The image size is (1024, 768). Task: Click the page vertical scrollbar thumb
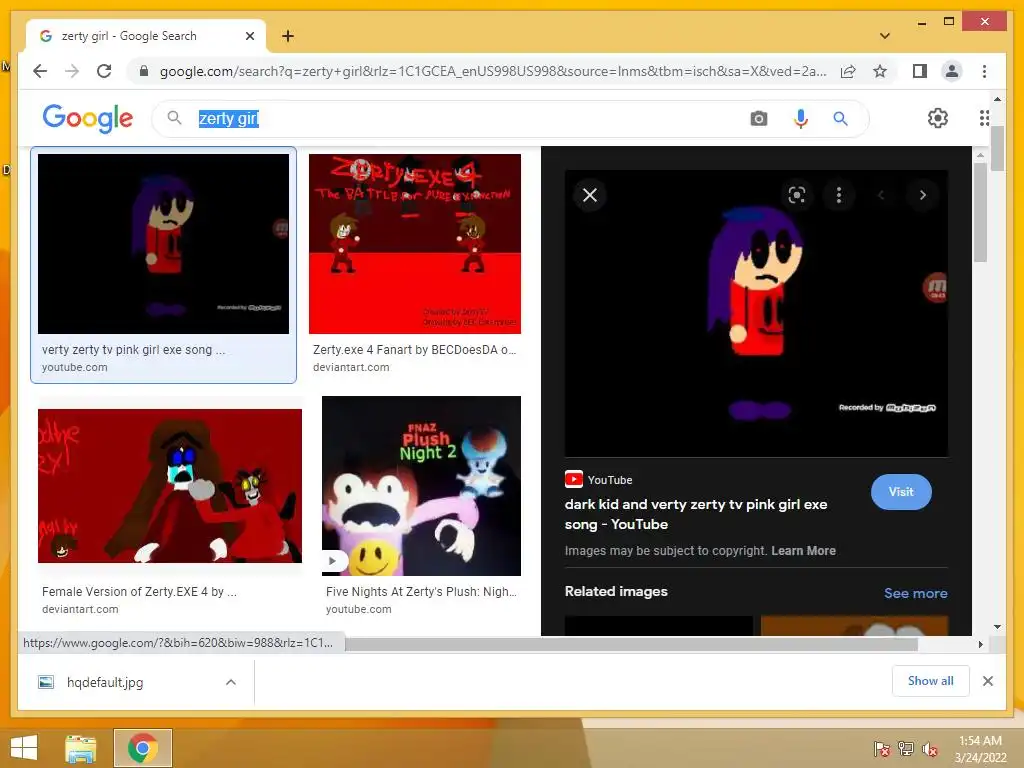[x=997, y=148]
